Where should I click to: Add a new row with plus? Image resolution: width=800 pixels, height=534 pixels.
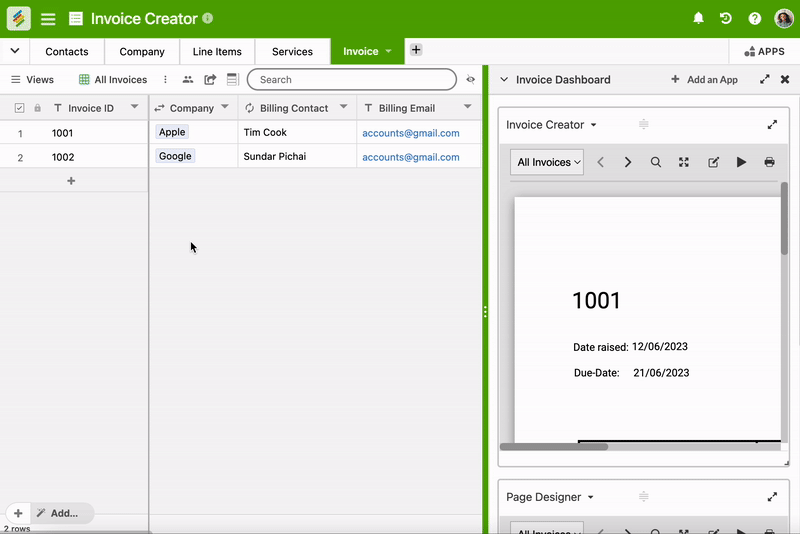pyautogui.click(x=71, y=181)
